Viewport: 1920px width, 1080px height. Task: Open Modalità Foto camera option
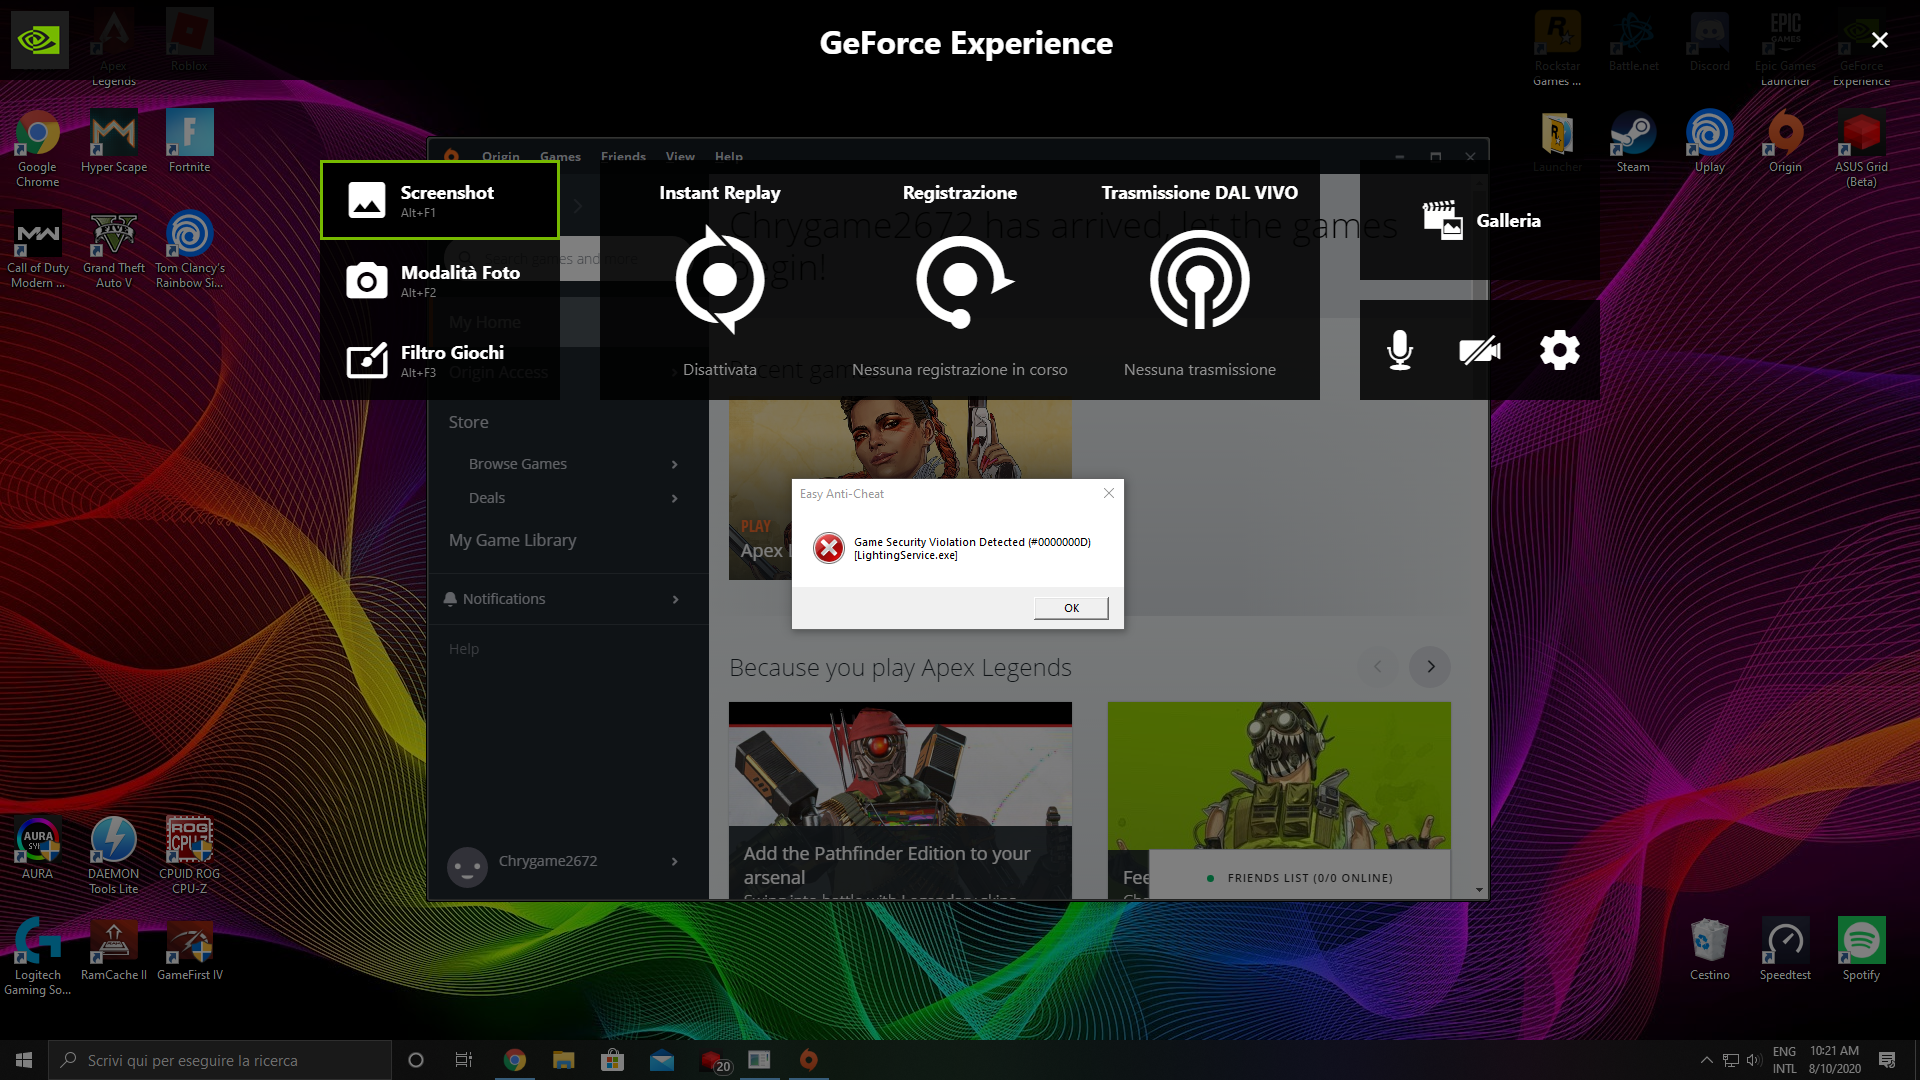coord(439,280)
